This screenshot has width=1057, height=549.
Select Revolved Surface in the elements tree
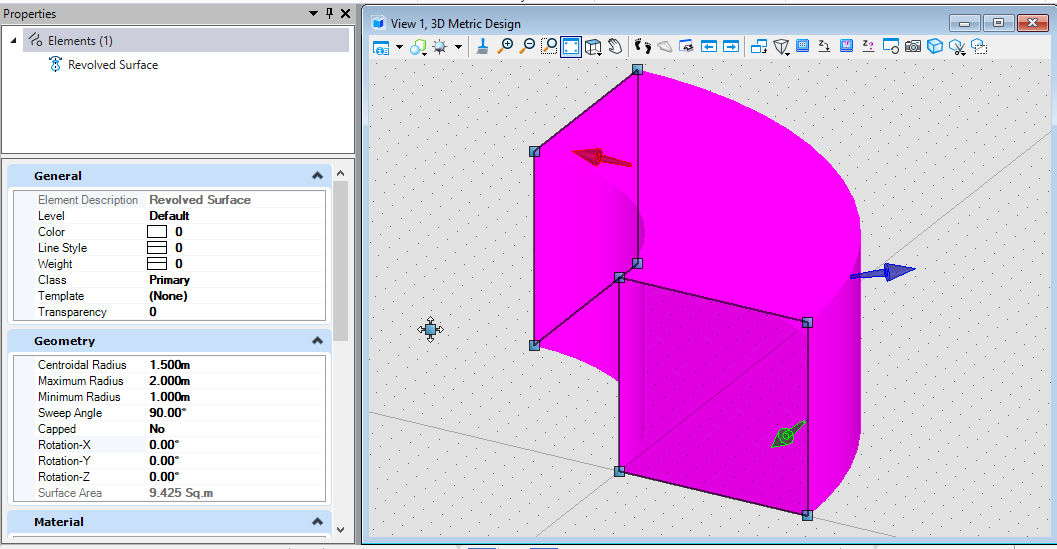(x=113, y=65)
